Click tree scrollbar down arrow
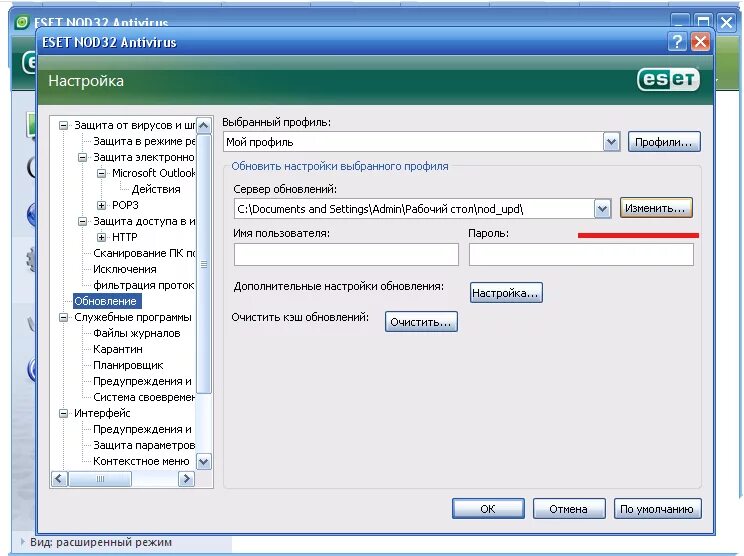The width and height of the screenshot is (744, 556). pos(204,461)
